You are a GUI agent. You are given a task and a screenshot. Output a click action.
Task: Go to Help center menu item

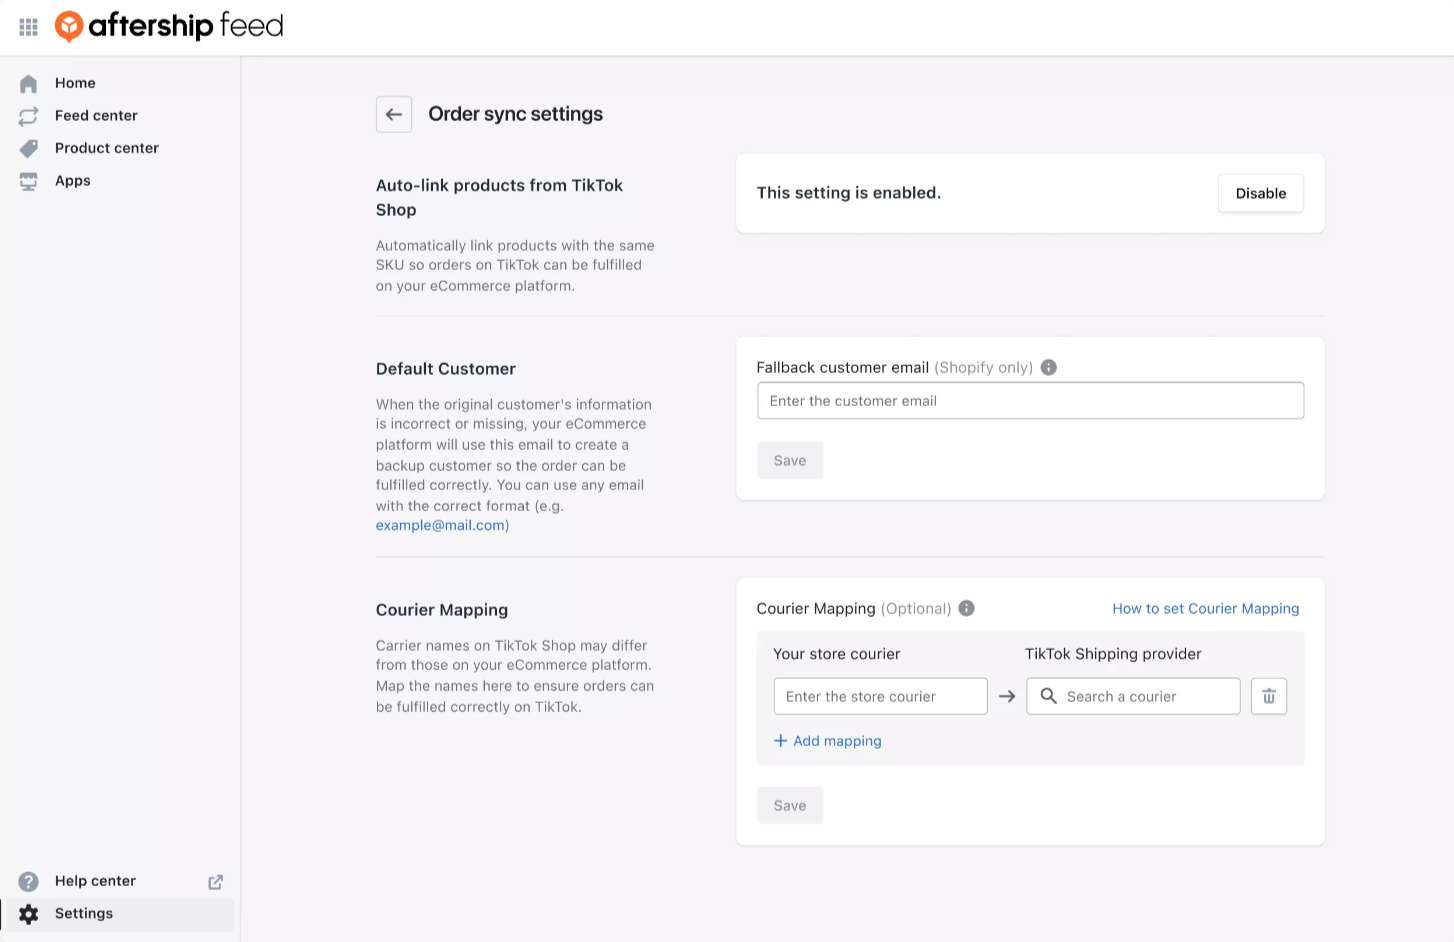[95, 881]
